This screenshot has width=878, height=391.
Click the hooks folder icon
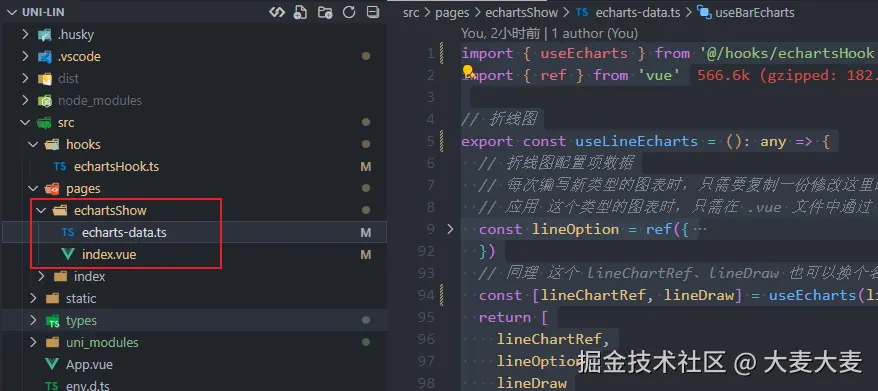(52, 145)
